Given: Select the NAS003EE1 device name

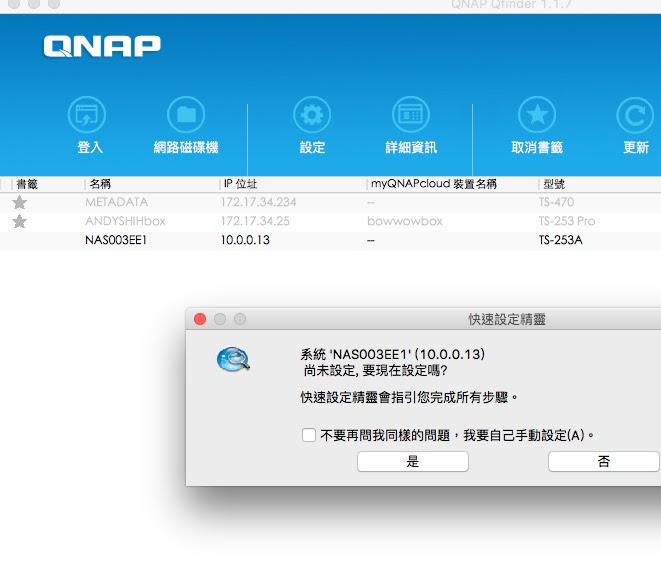Looking at the screenshot, I should pyautogui.click(x=116, y=240).
